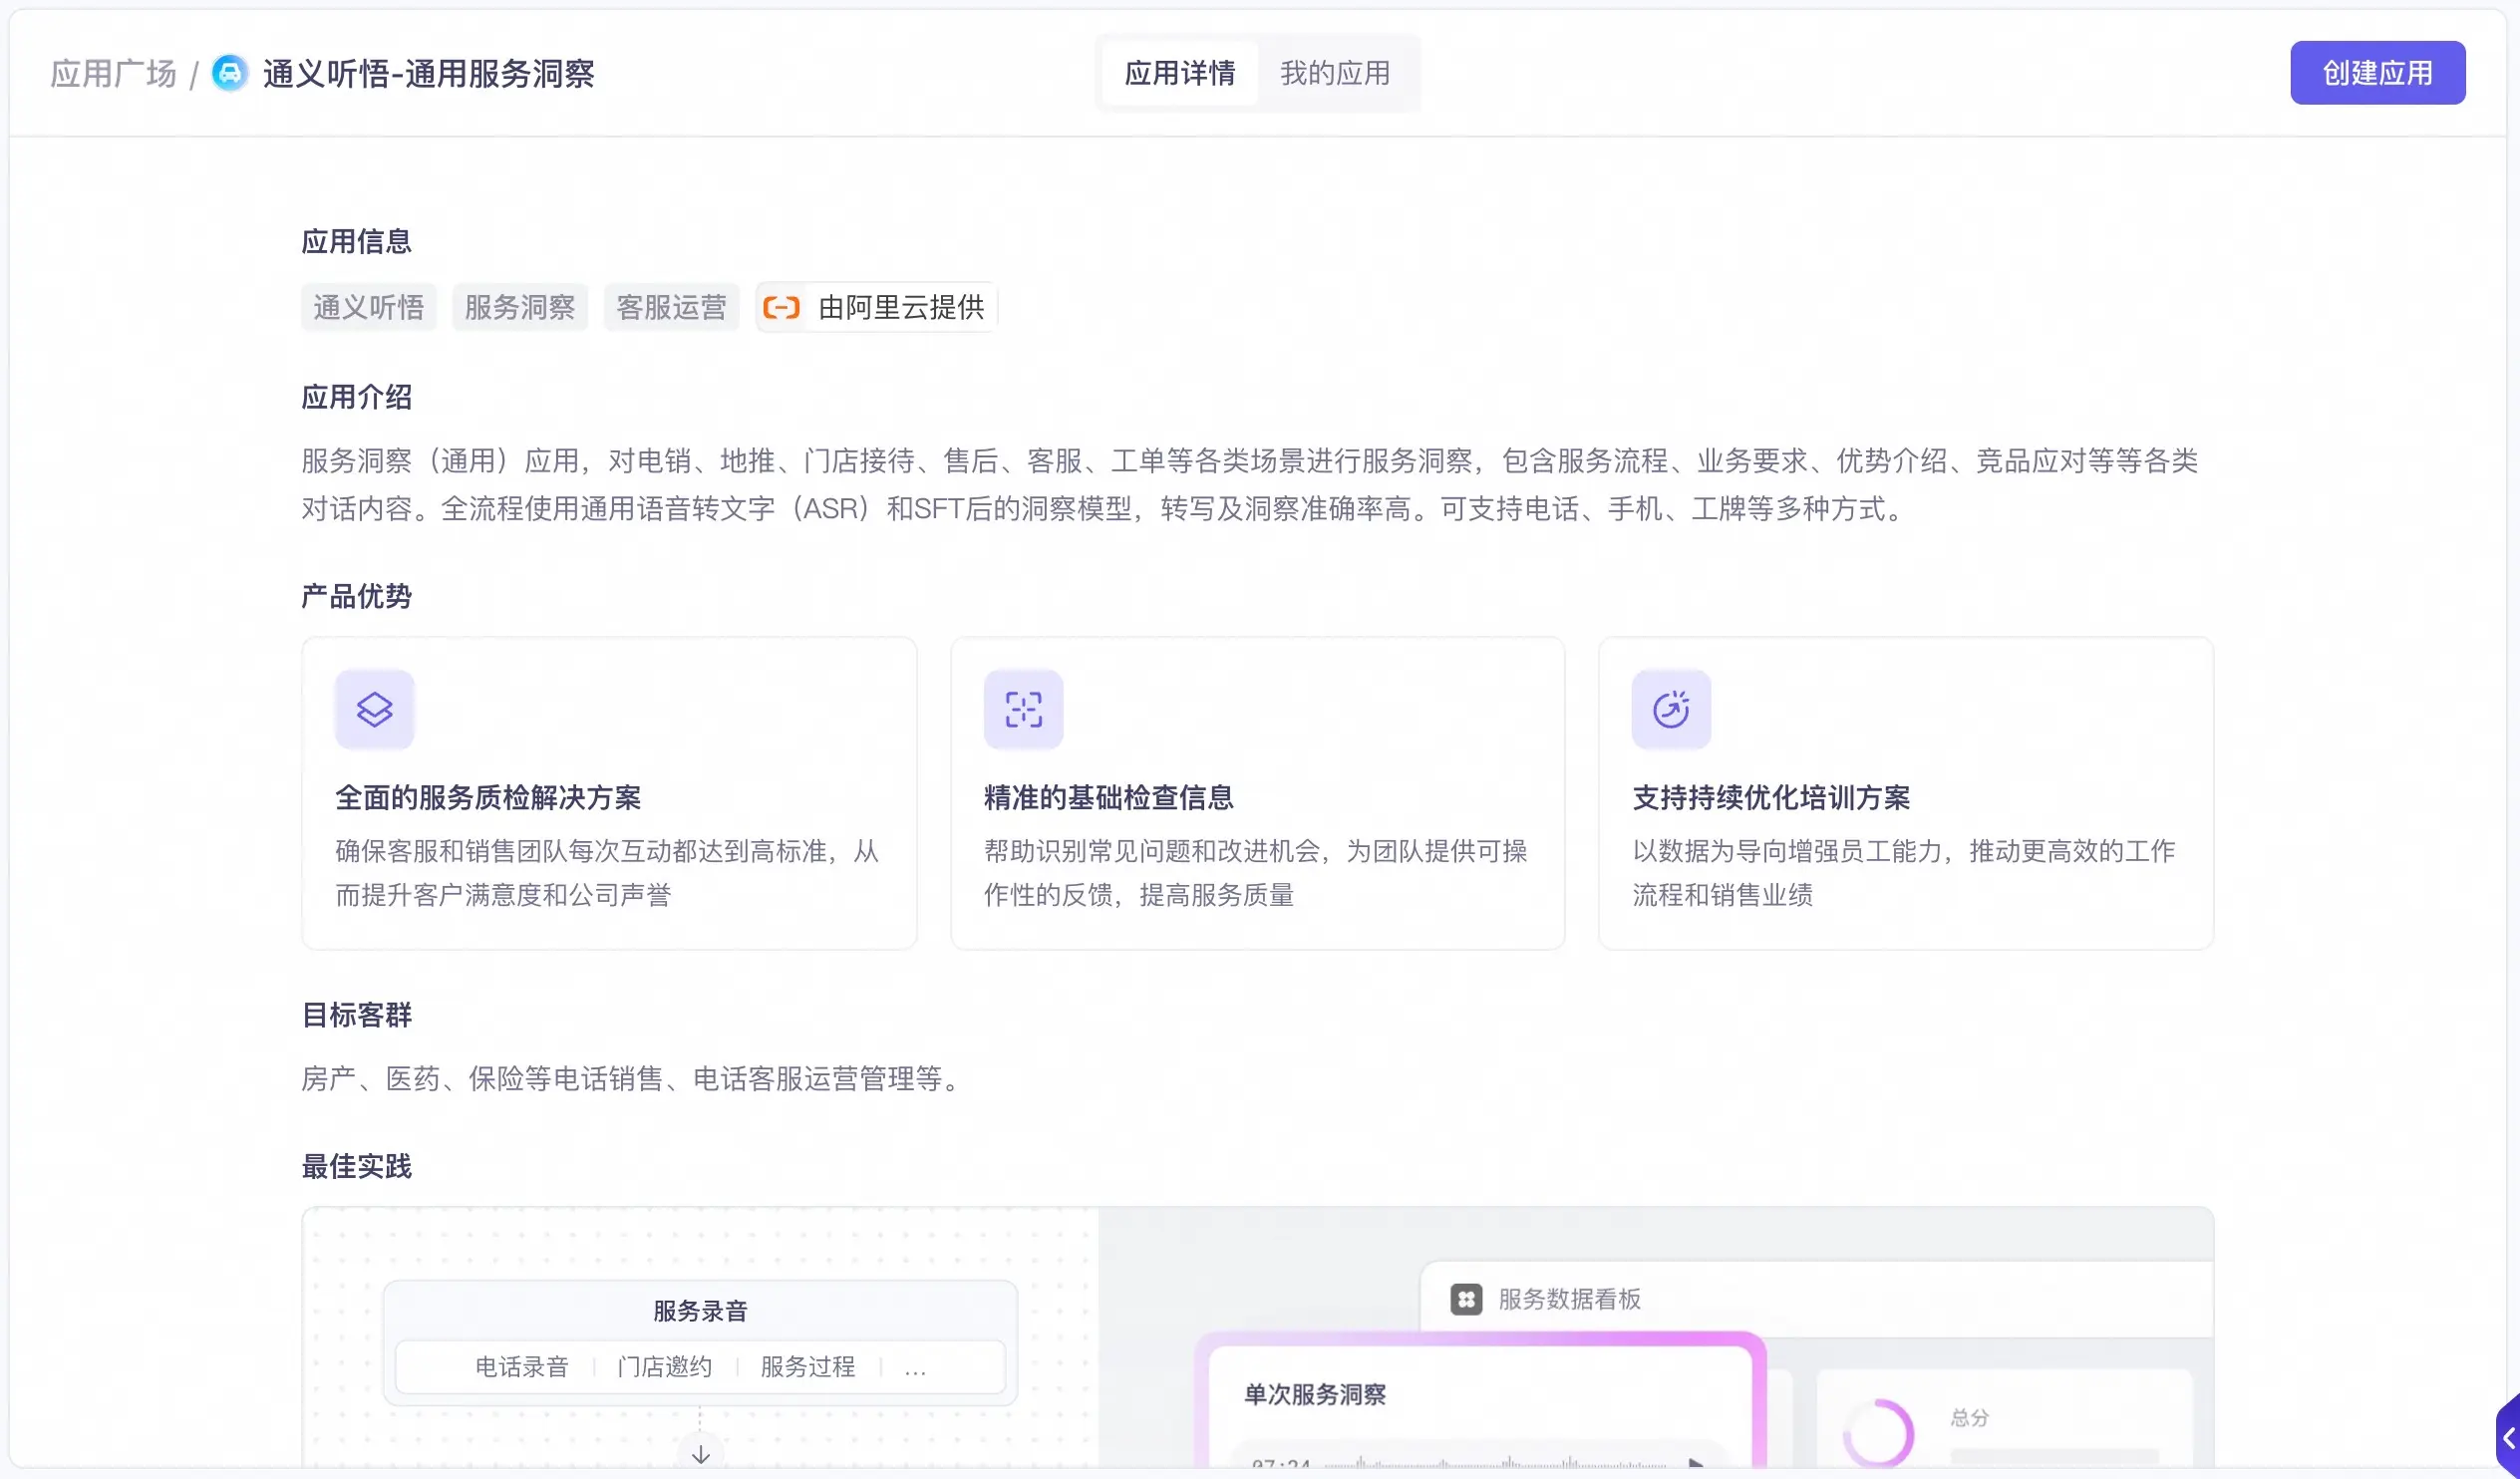This screenshot has height=1479, width=2520.
Task: Expand the side panel chevron handle
Action: 2508,1438
